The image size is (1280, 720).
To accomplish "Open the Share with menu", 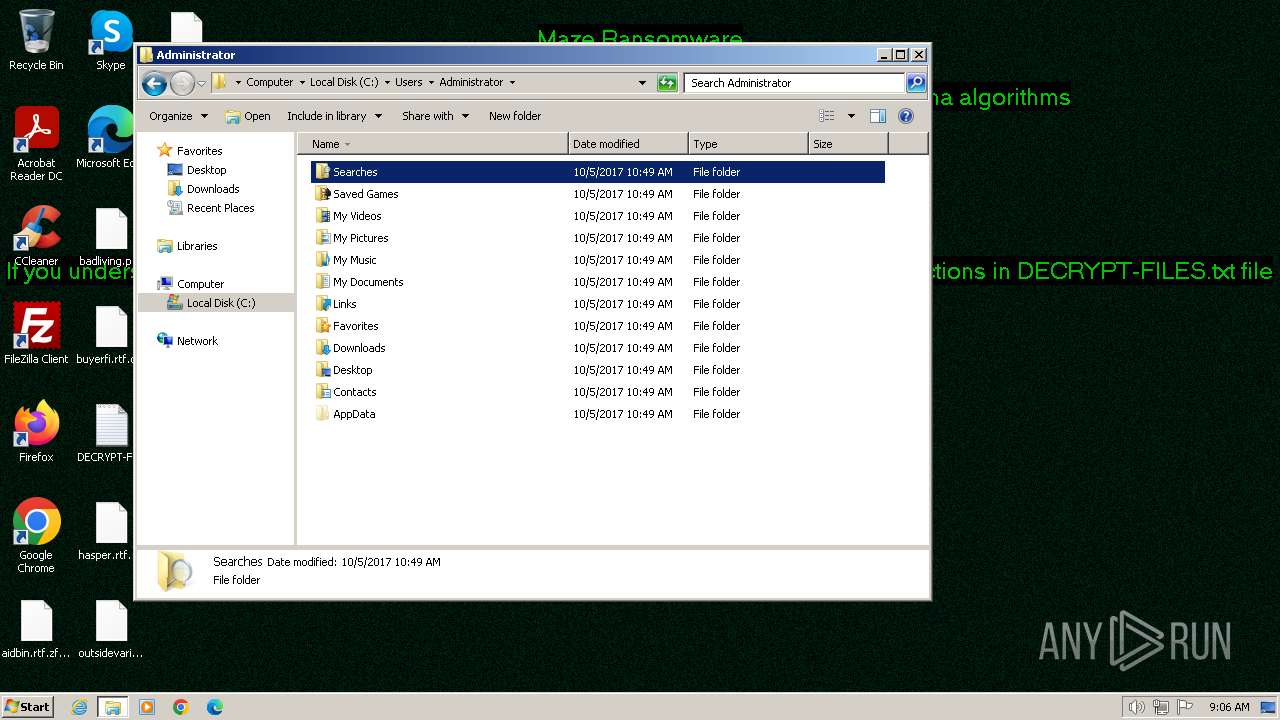I will pos(435,116).
